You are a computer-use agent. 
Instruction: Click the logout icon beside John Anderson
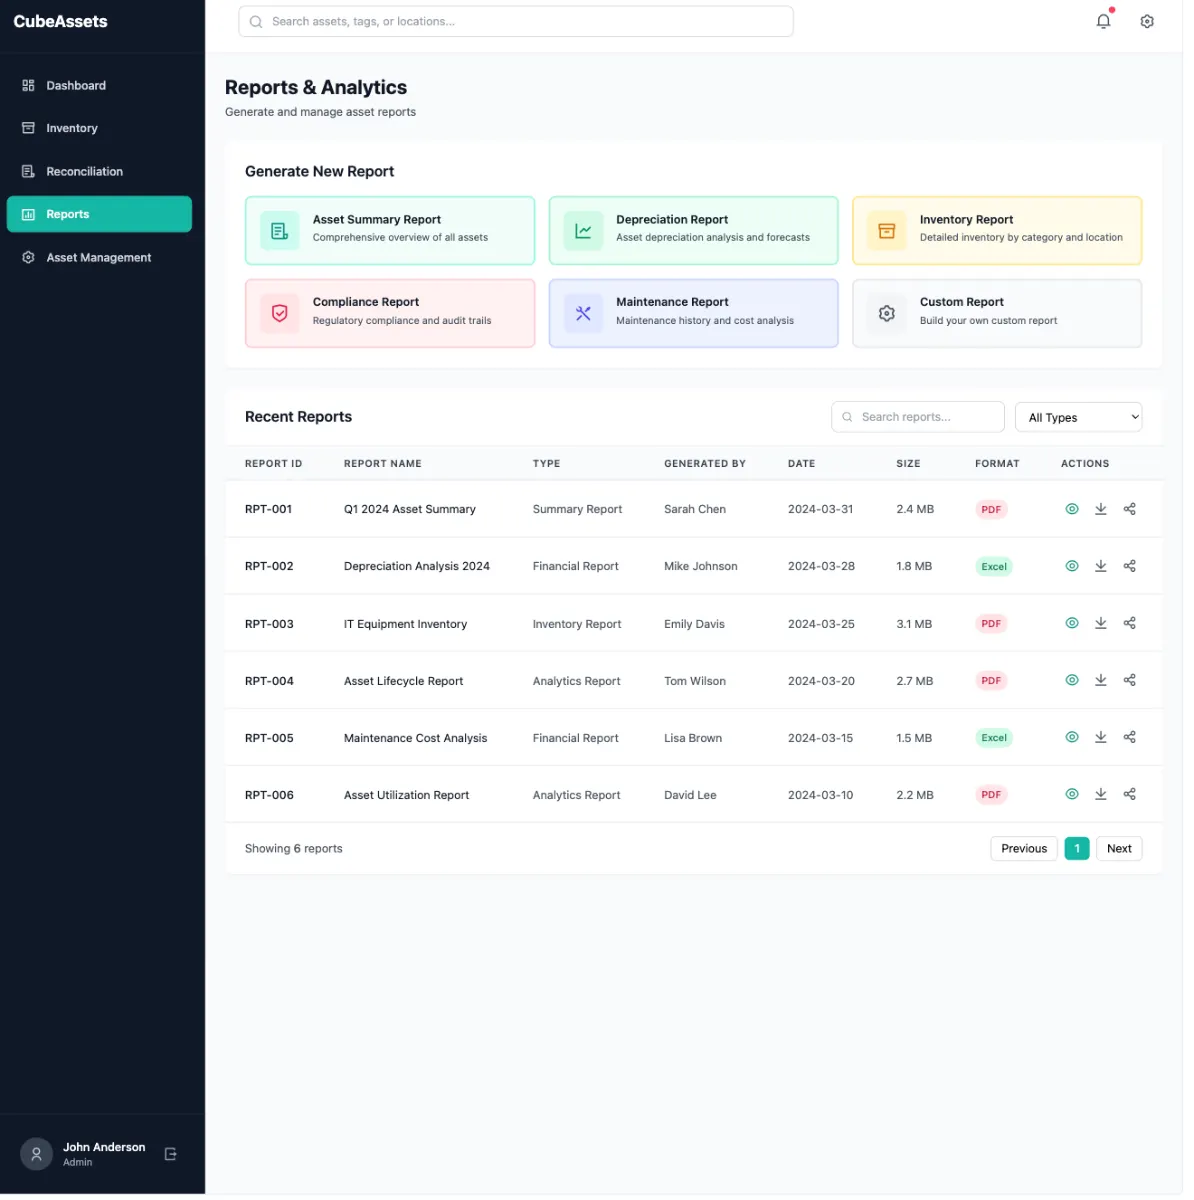coord(170,1154)
